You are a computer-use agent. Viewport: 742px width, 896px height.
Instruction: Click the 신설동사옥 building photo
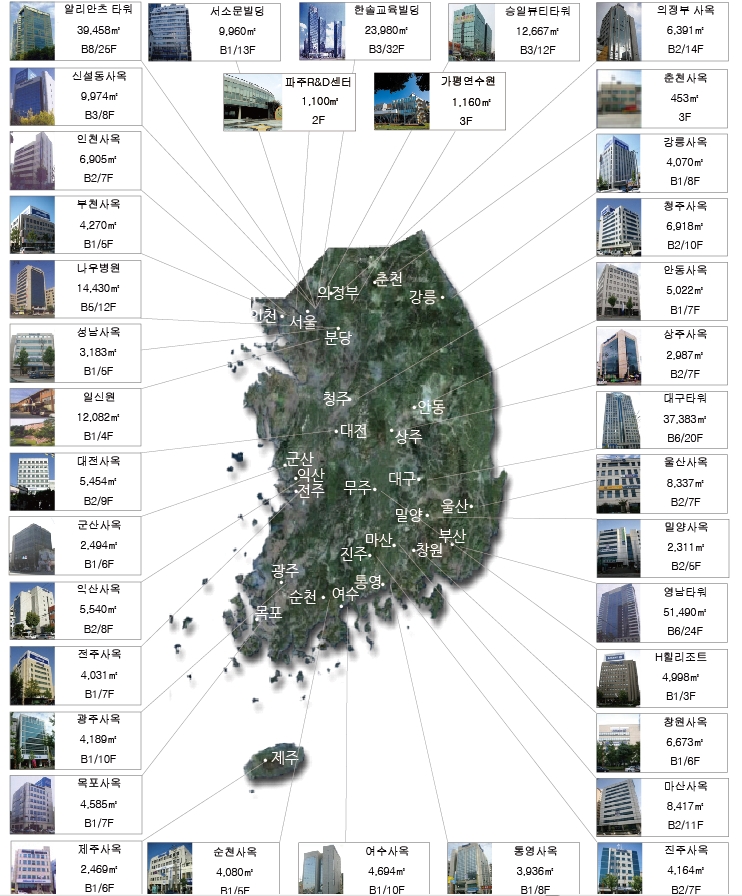pos(33,97)
